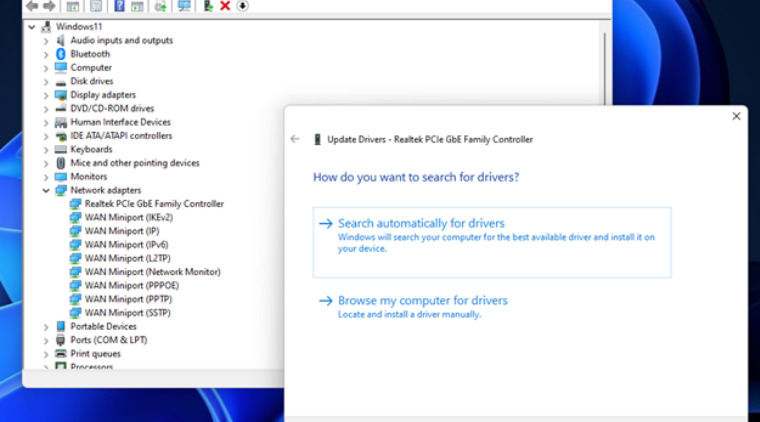The width and height of the screenshot is (760, 422).
Task: Click the Ports (COM & LPT) icon
Action: coord(61,340)
